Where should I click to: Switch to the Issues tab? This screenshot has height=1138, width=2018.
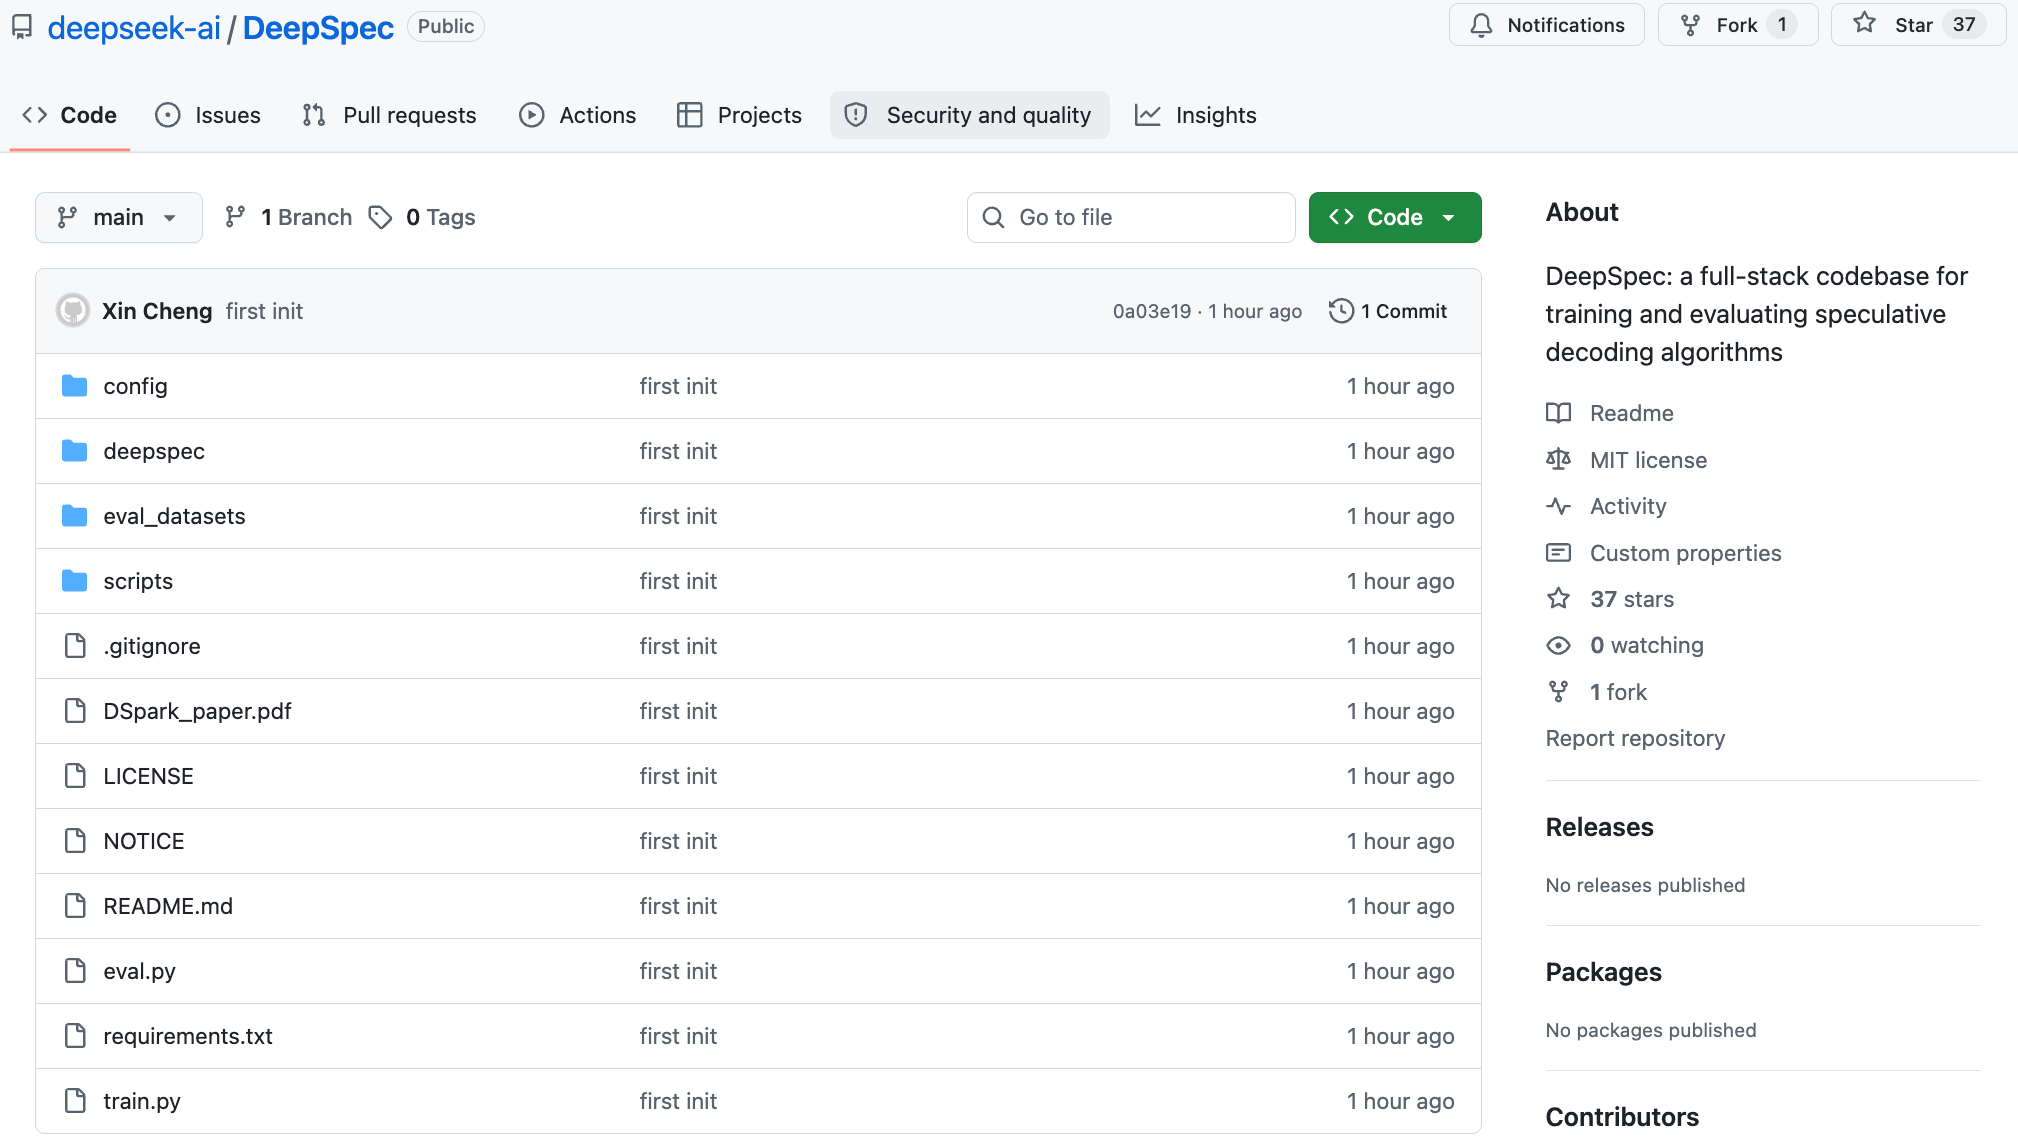[x=208, y=115]
